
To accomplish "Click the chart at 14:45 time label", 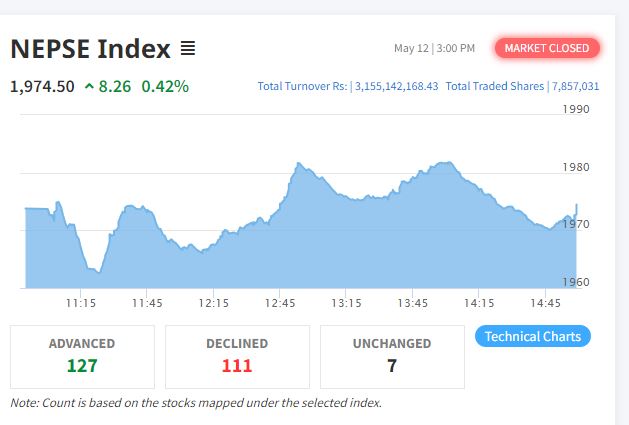I will point(546,303).
